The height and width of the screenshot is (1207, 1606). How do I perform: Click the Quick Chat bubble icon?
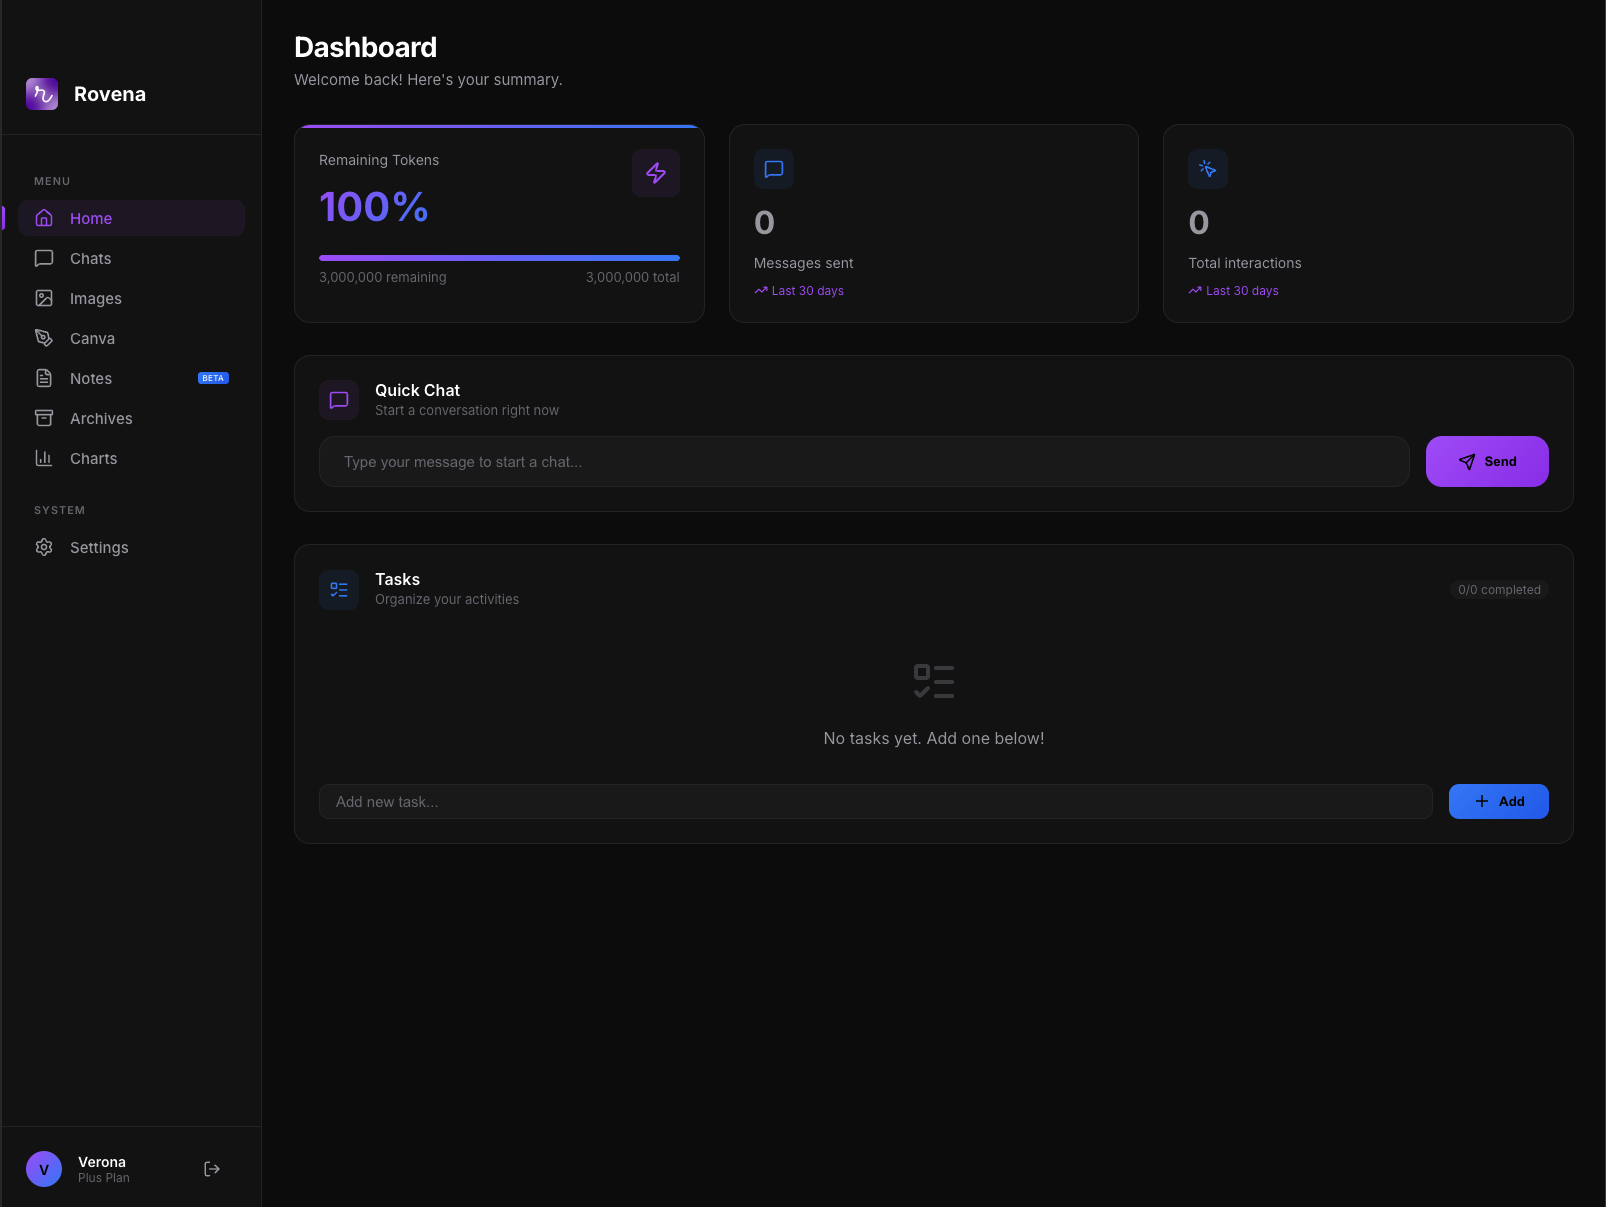point(339,400)
